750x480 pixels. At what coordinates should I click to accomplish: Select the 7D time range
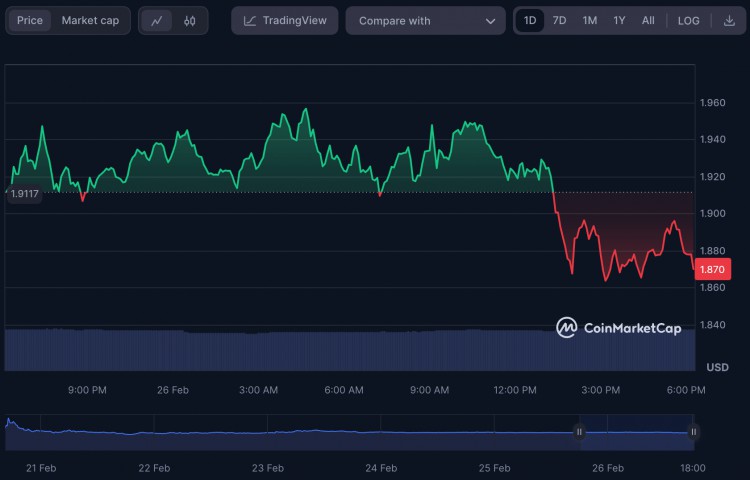[559, 21]
